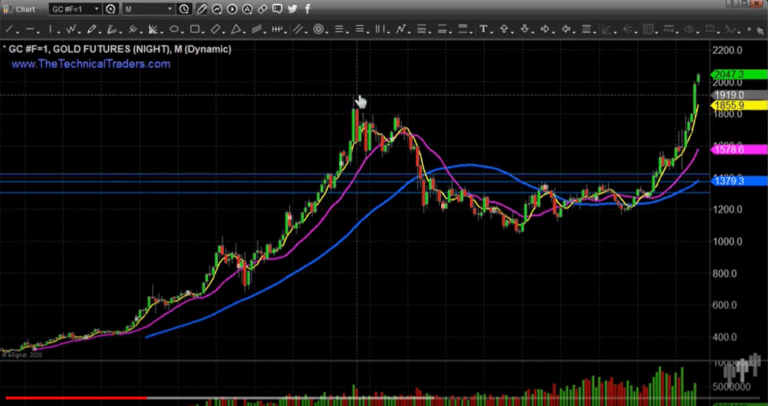Click the Facebook share icon
768x406 pixels.
pyautogui.click(x=307, y=8)
